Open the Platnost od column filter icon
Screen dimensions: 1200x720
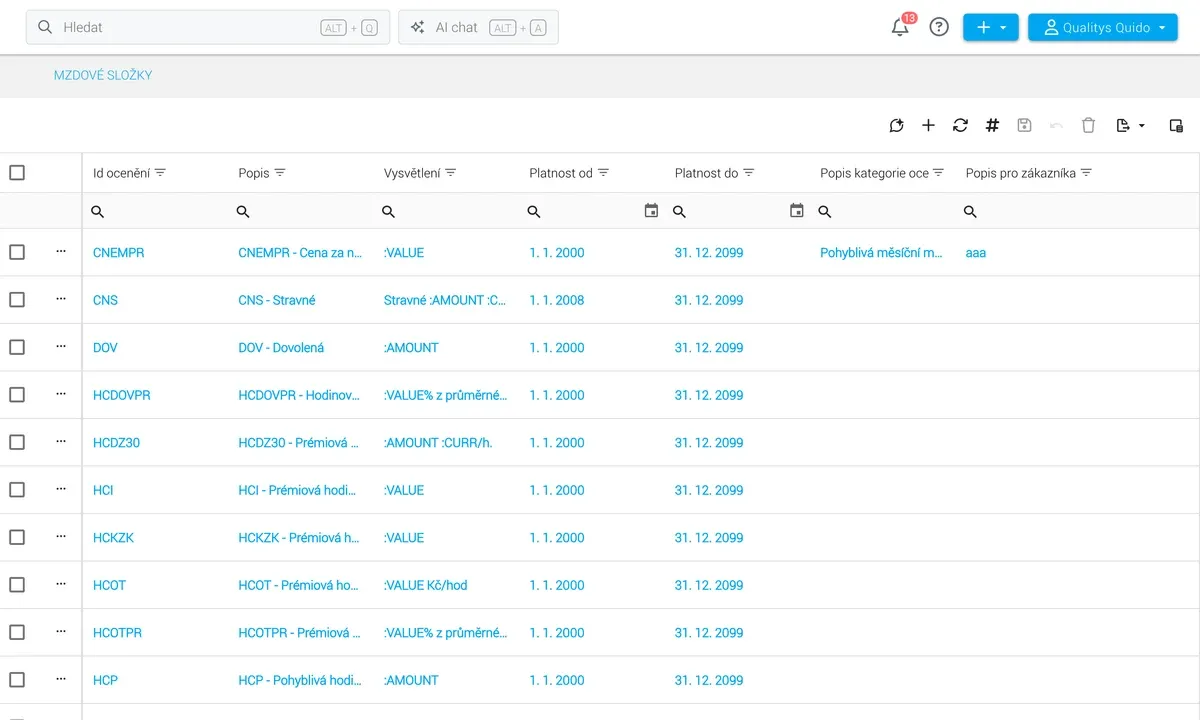(603, 173)
